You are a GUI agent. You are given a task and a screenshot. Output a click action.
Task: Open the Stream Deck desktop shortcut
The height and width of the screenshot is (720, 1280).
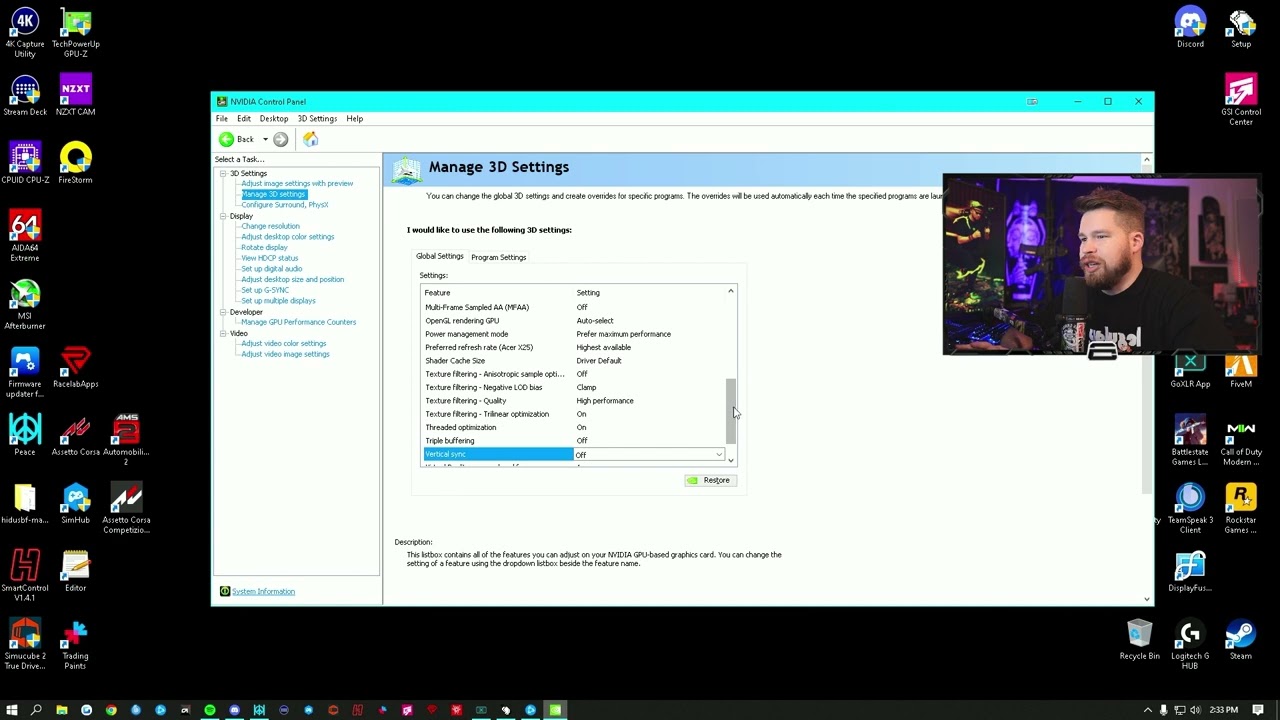coord(25,97)
